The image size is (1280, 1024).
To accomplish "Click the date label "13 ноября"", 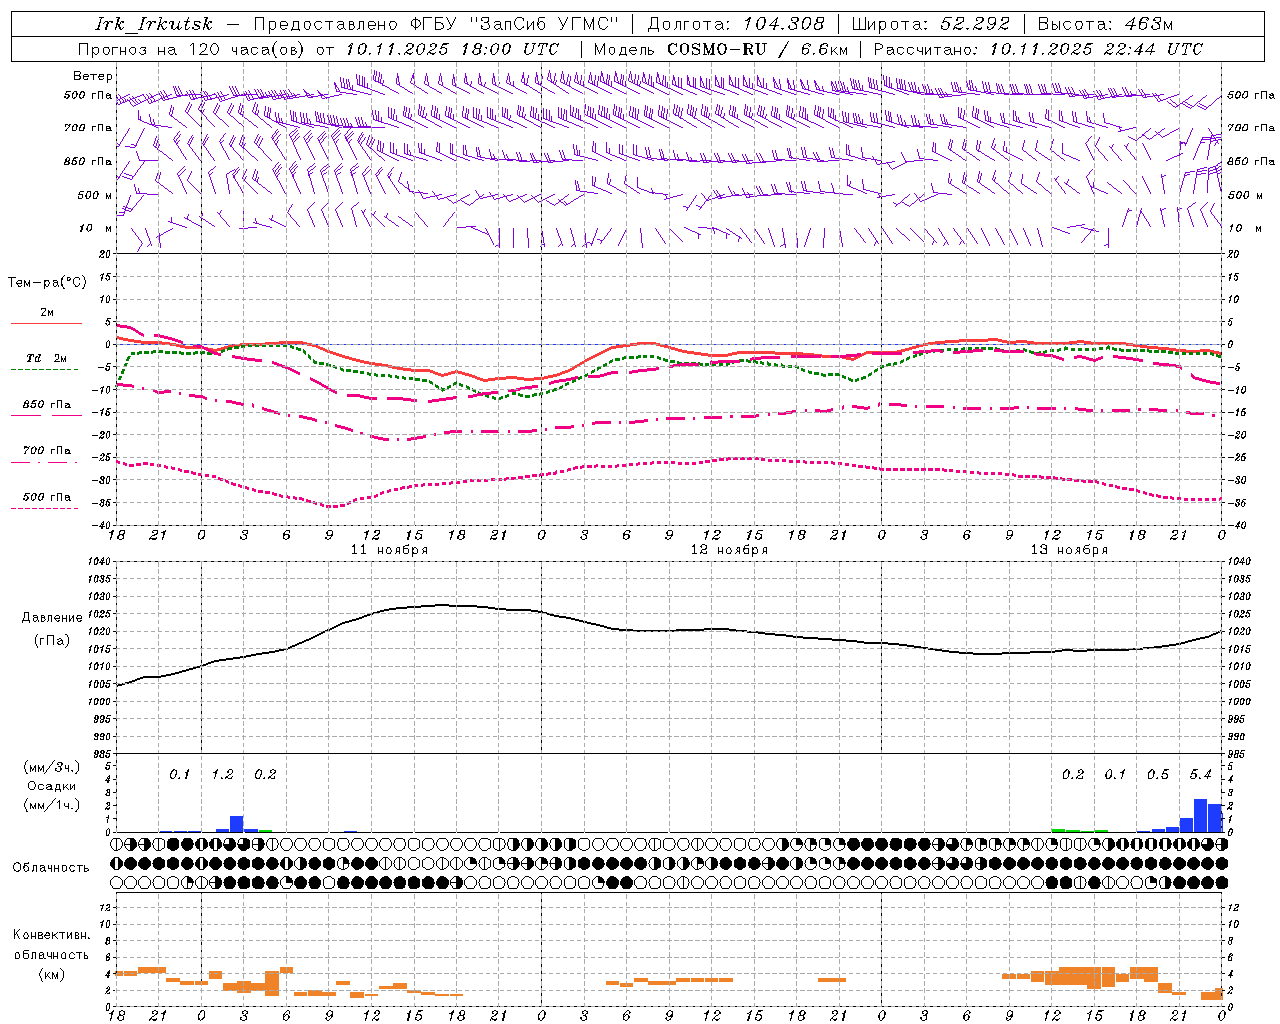I will [1069, 550].
